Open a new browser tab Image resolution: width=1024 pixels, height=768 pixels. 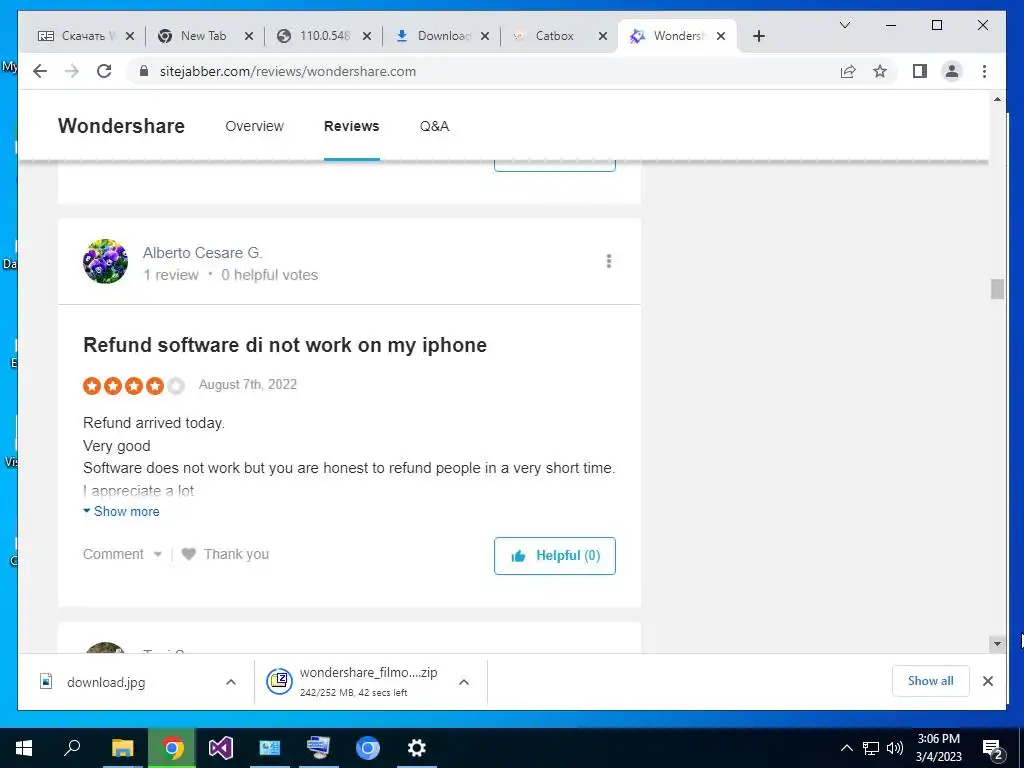coord(758,36)
